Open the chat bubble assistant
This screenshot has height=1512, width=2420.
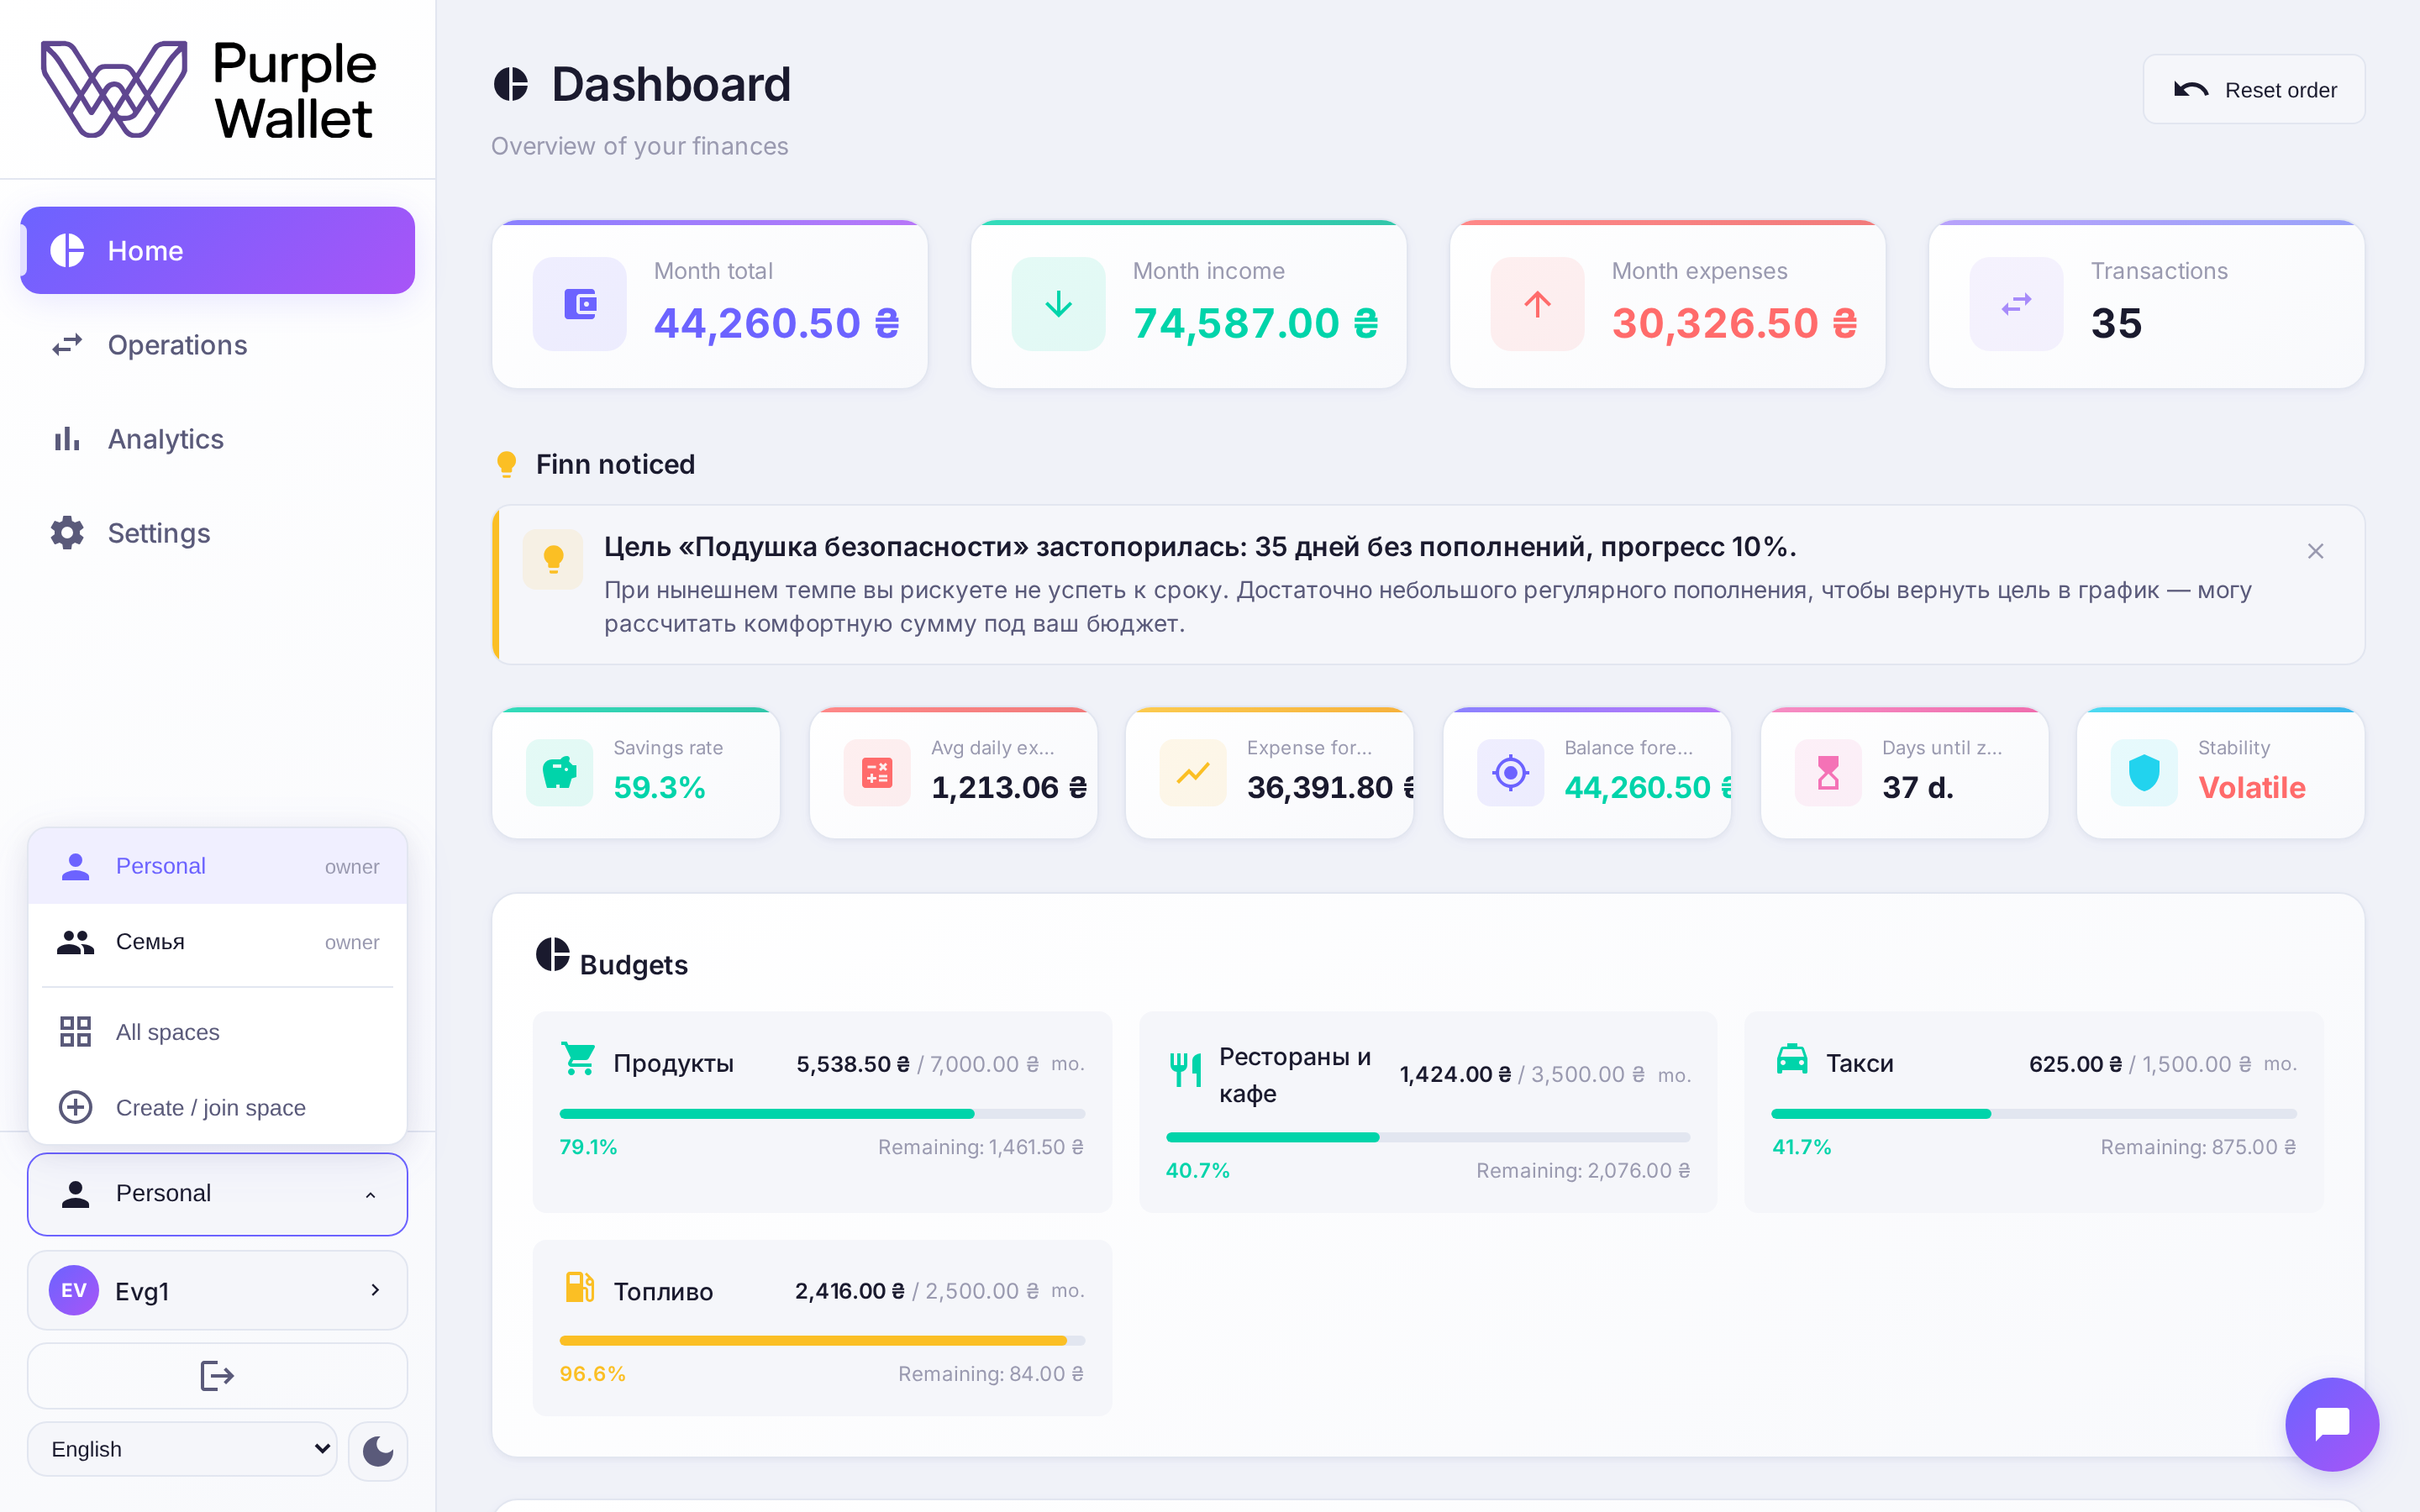click(2332, 1424)
